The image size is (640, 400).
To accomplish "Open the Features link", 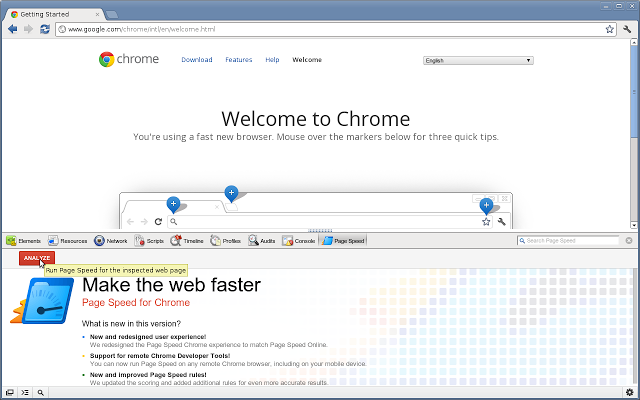I will (238, 60).
